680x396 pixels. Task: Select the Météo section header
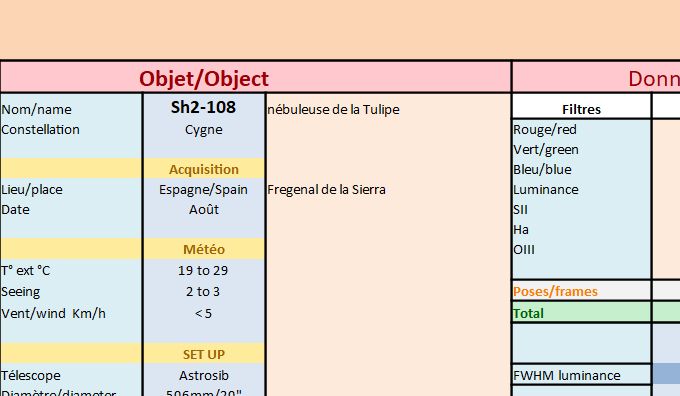[x=203, y=249]
